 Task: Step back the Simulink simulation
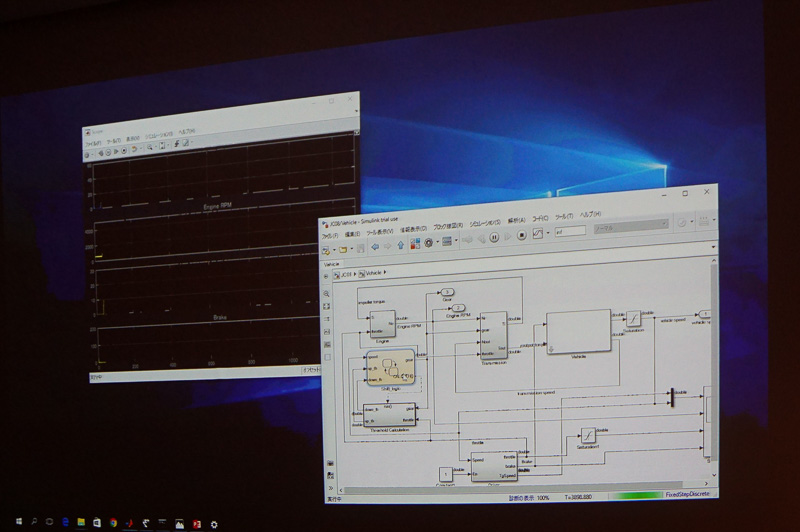pos(481,238)
